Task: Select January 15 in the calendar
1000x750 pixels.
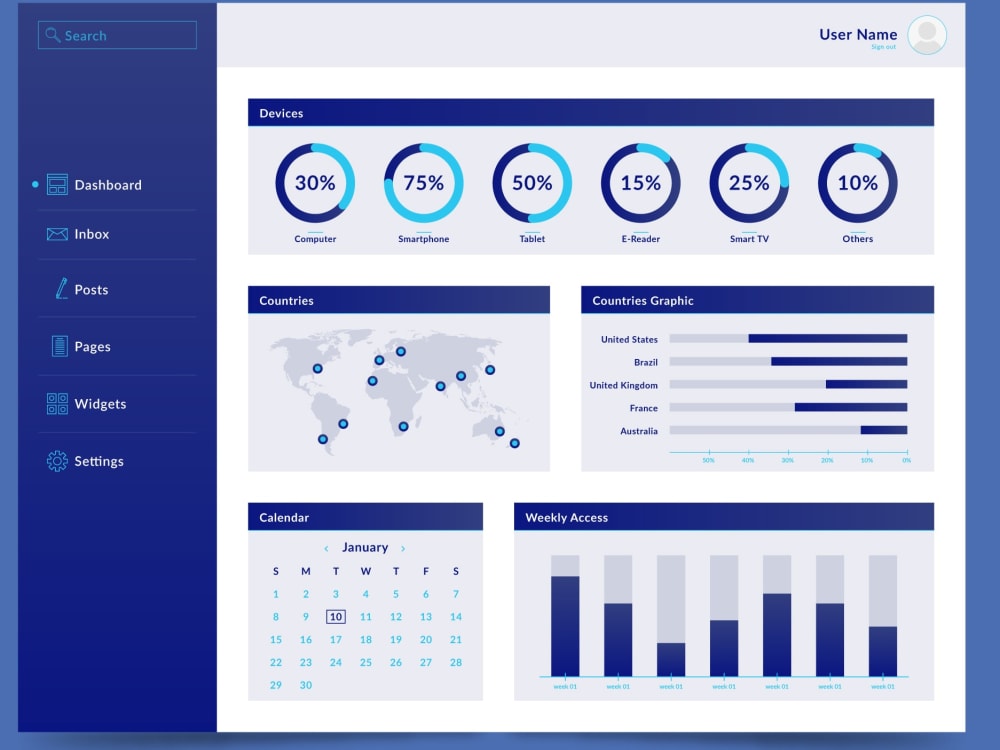Action: pos(276,640)
